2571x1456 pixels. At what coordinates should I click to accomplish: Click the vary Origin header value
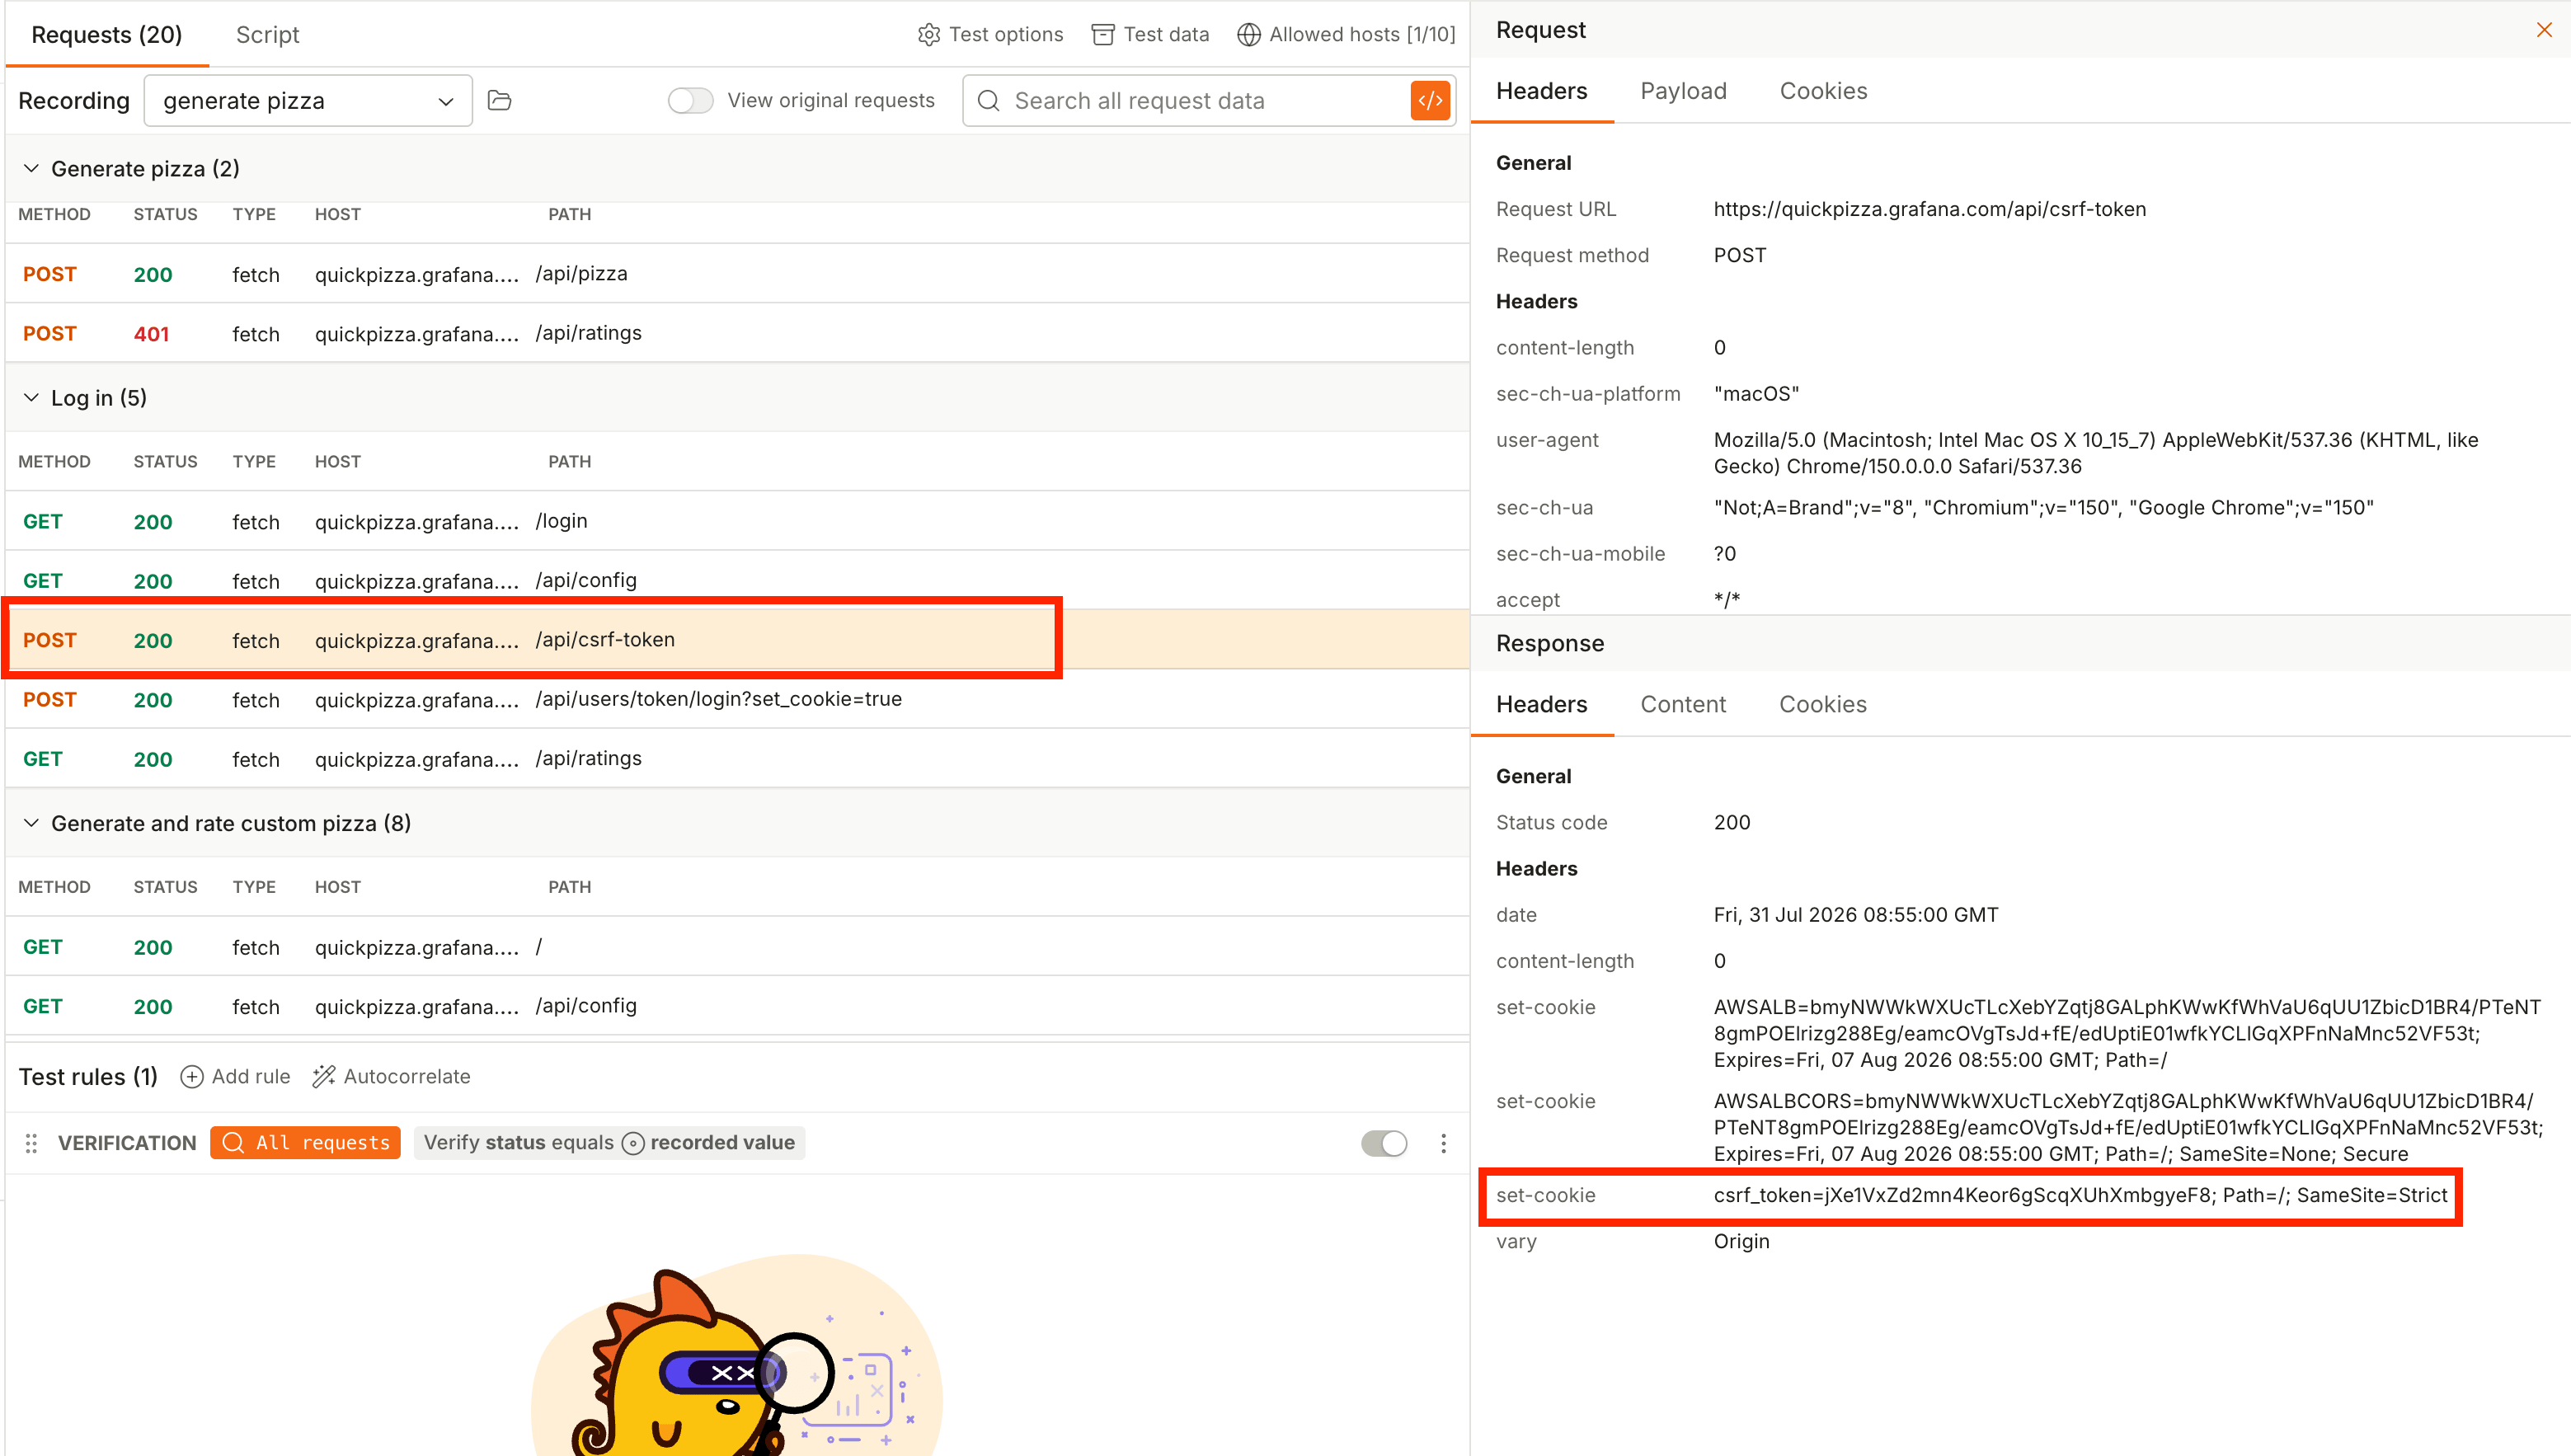click(x=1741, y=1241)
